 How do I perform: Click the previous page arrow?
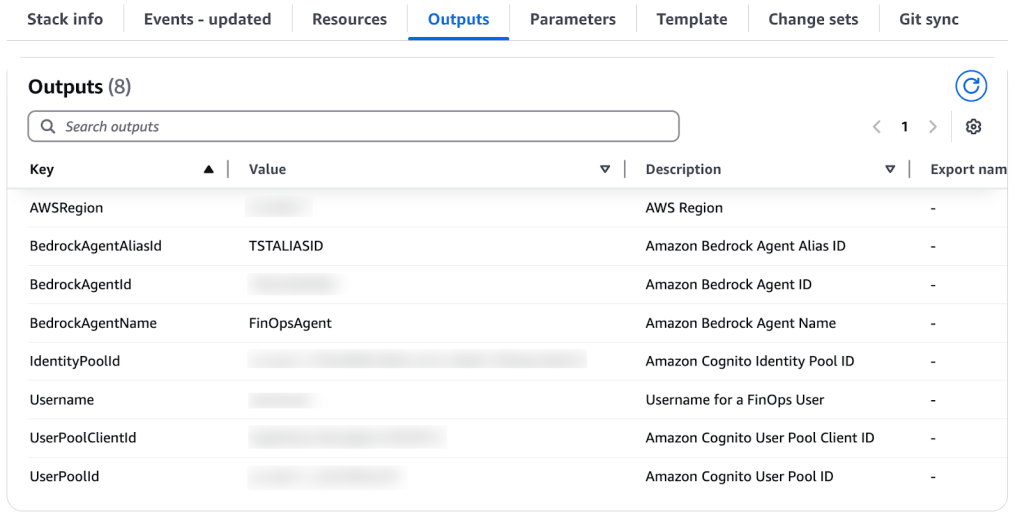coord(877,127)
